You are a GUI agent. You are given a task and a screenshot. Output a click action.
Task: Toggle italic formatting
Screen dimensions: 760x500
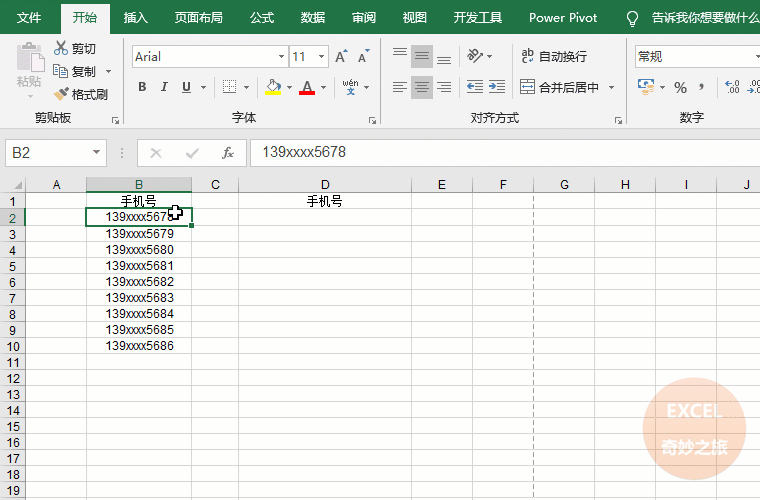(164, 87)
